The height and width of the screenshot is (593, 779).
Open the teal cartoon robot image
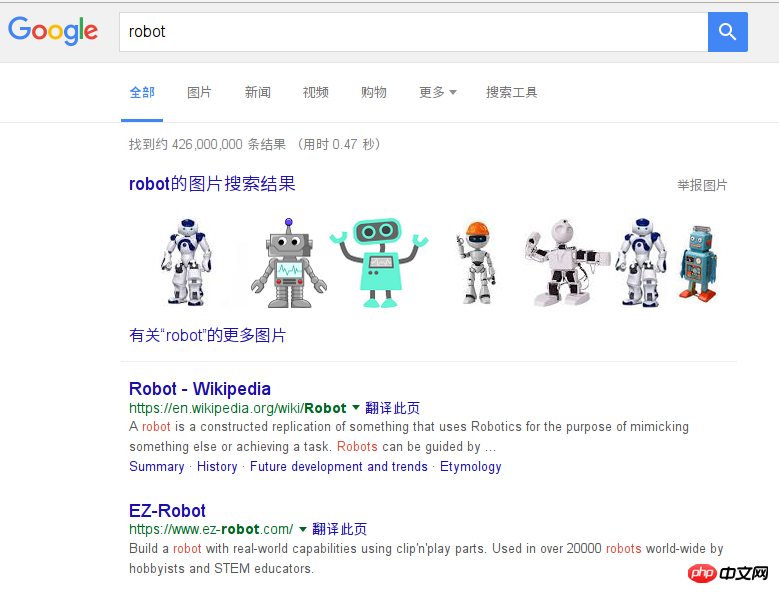(x=379, y=262)
